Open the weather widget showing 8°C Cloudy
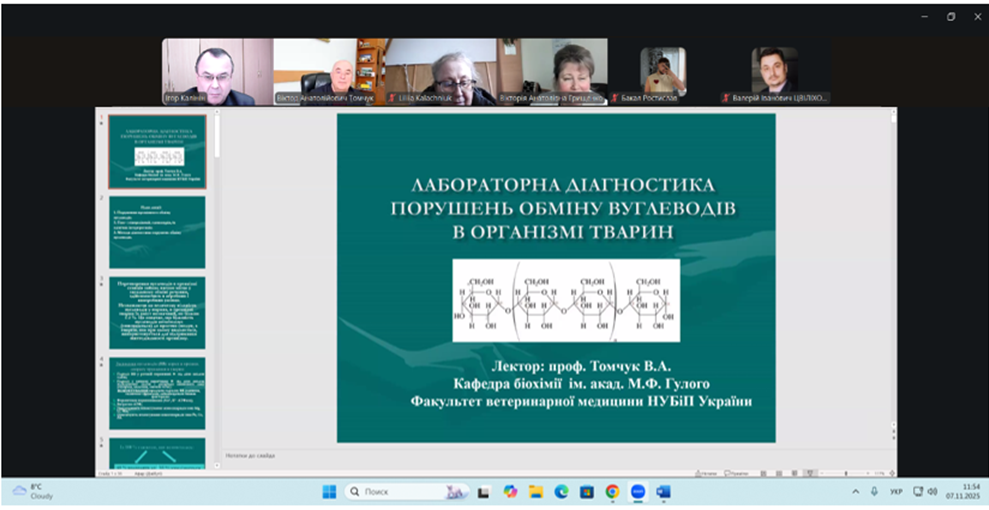 tap(33, 491)
